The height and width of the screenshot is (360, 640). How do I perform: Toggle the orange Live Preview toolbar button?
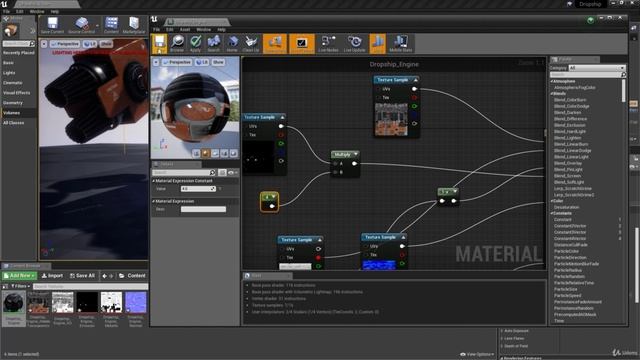click(x=302, y=44)
